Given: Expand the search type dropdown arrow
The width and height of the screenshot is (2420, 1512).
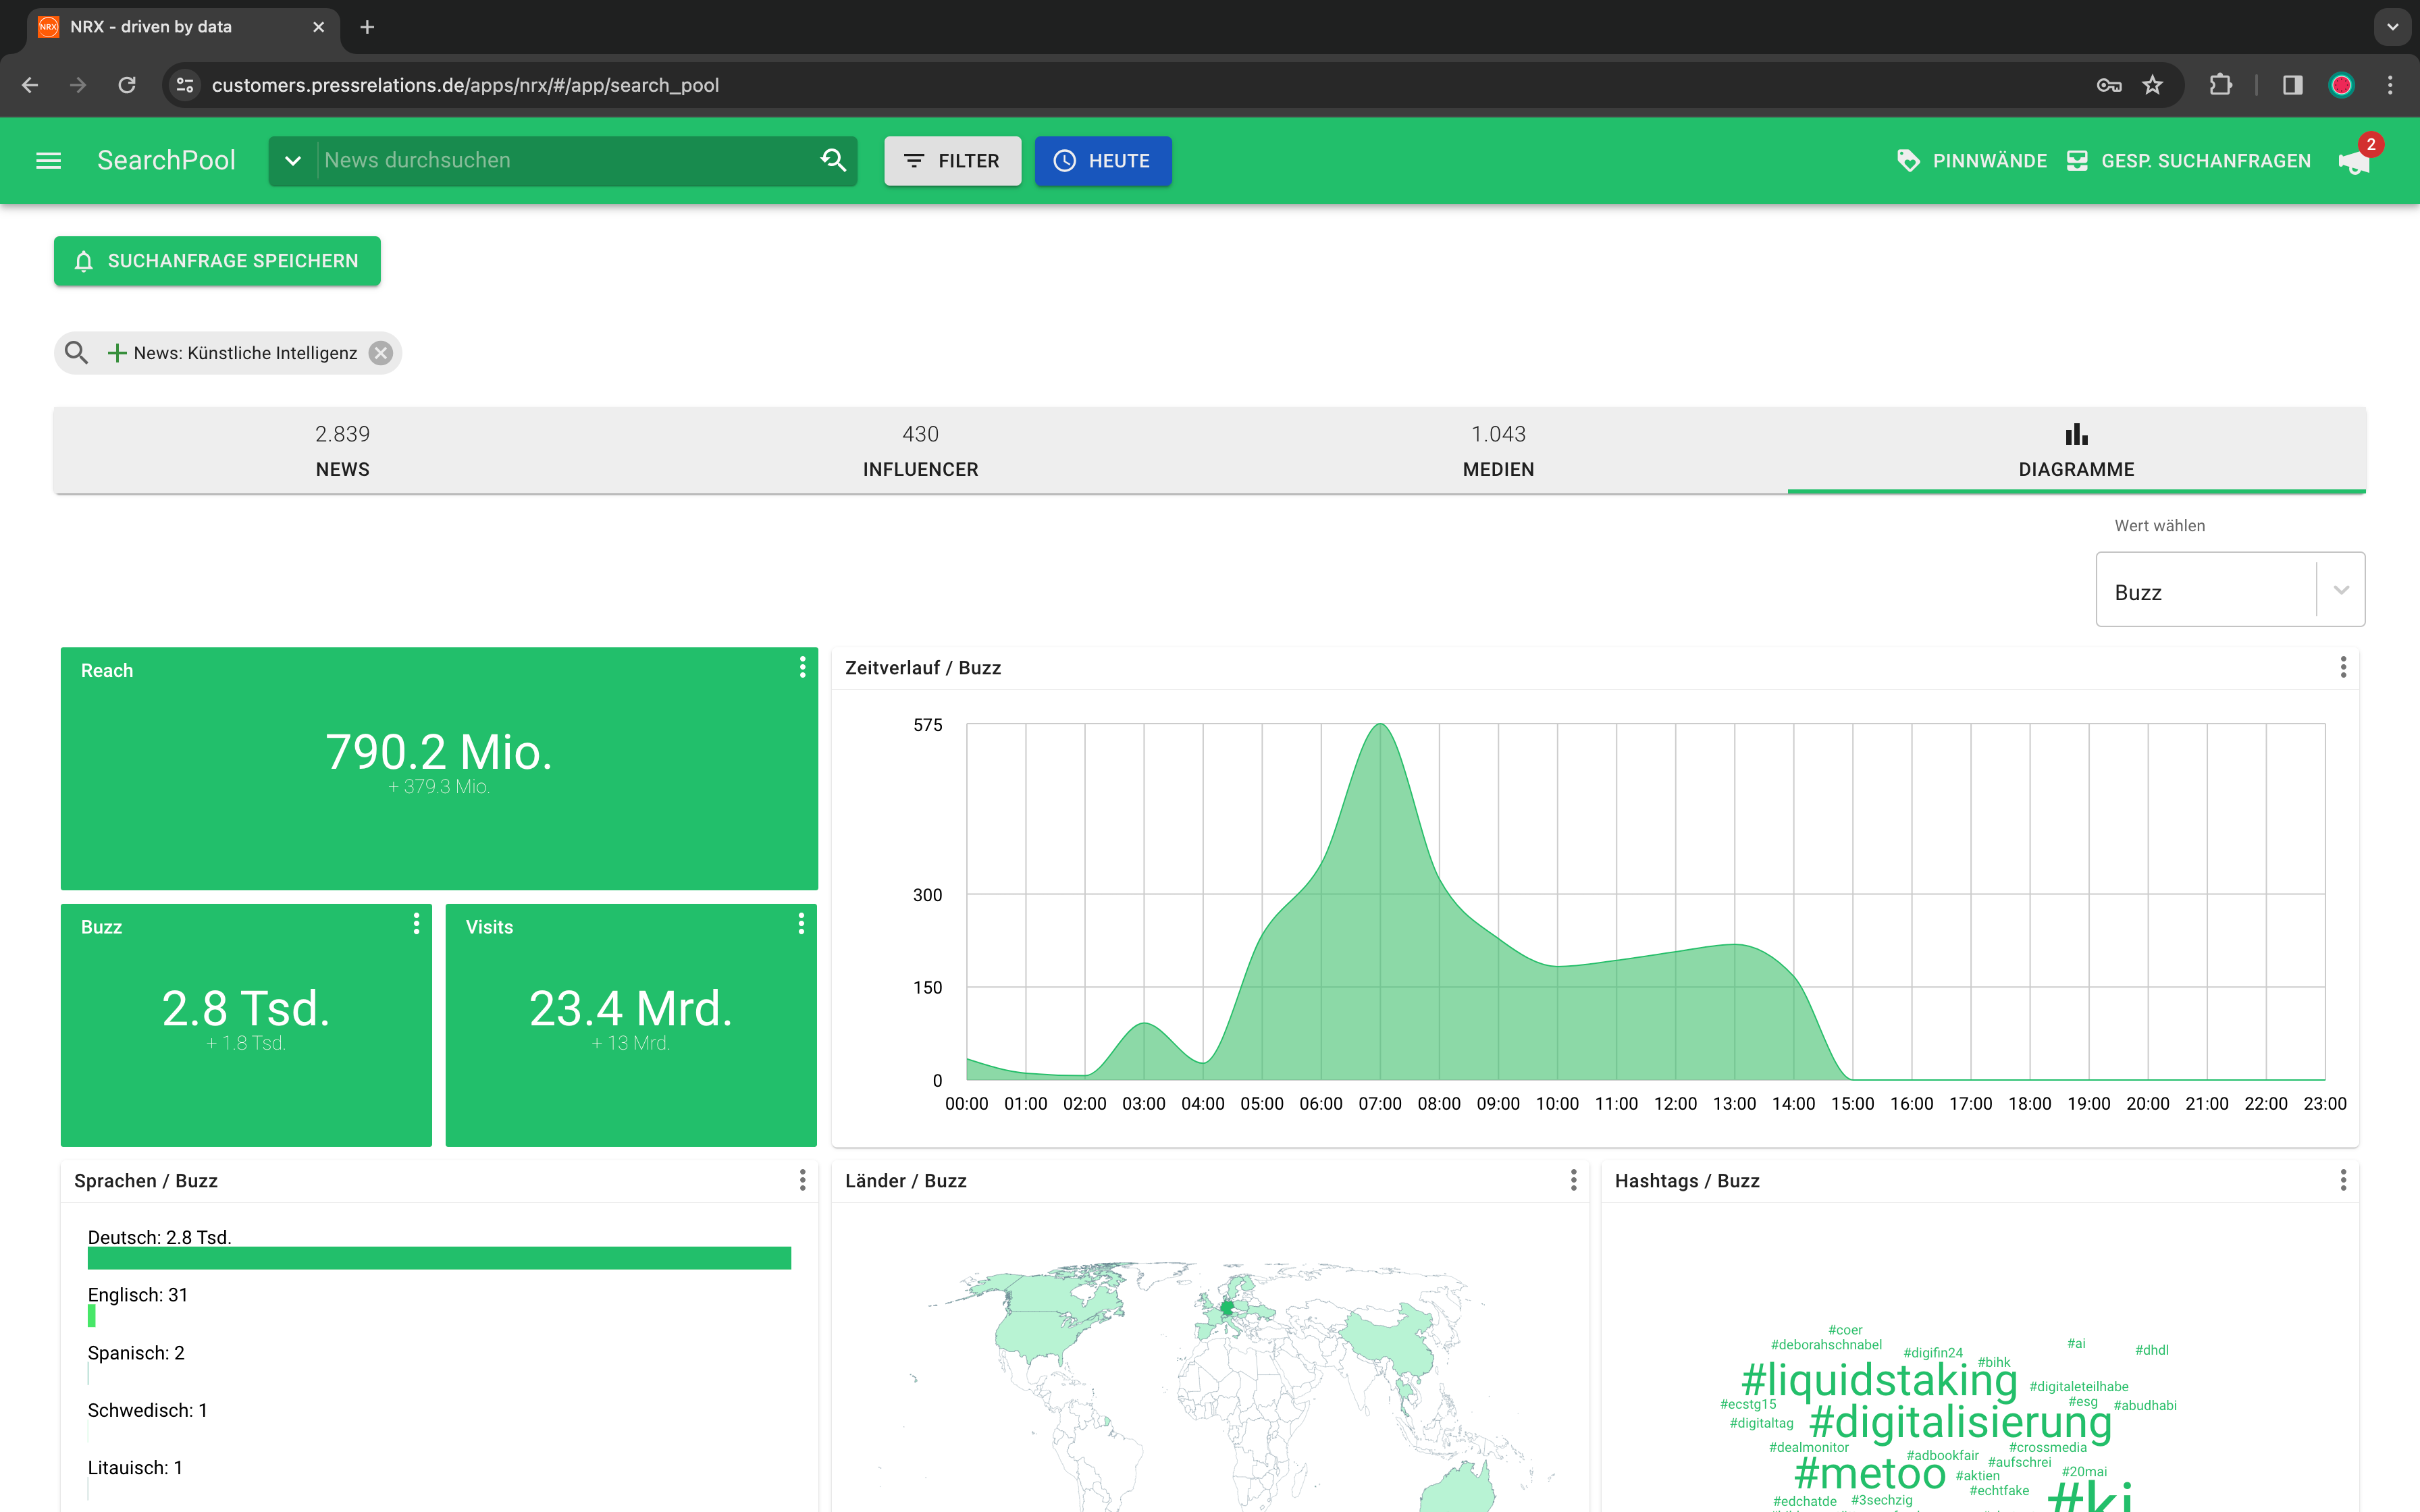Looking at the screenshot, I should 293,161.
